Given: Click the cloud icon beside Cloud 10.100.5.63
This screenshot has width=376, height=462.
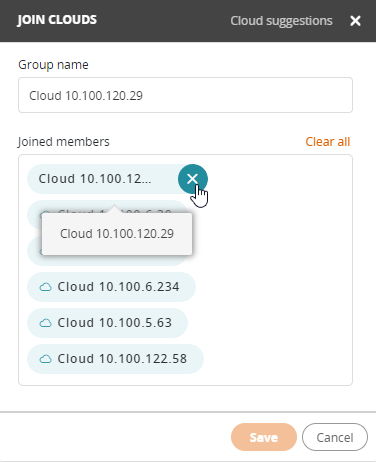Looking at the screenshot, I should [x=46, y=323].
